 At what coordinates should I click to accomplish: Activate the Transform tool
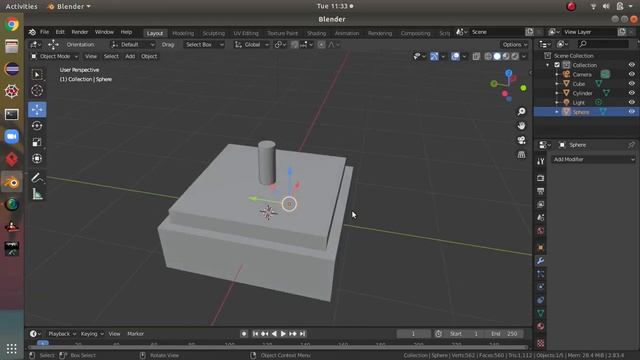(x=37, y=158)
